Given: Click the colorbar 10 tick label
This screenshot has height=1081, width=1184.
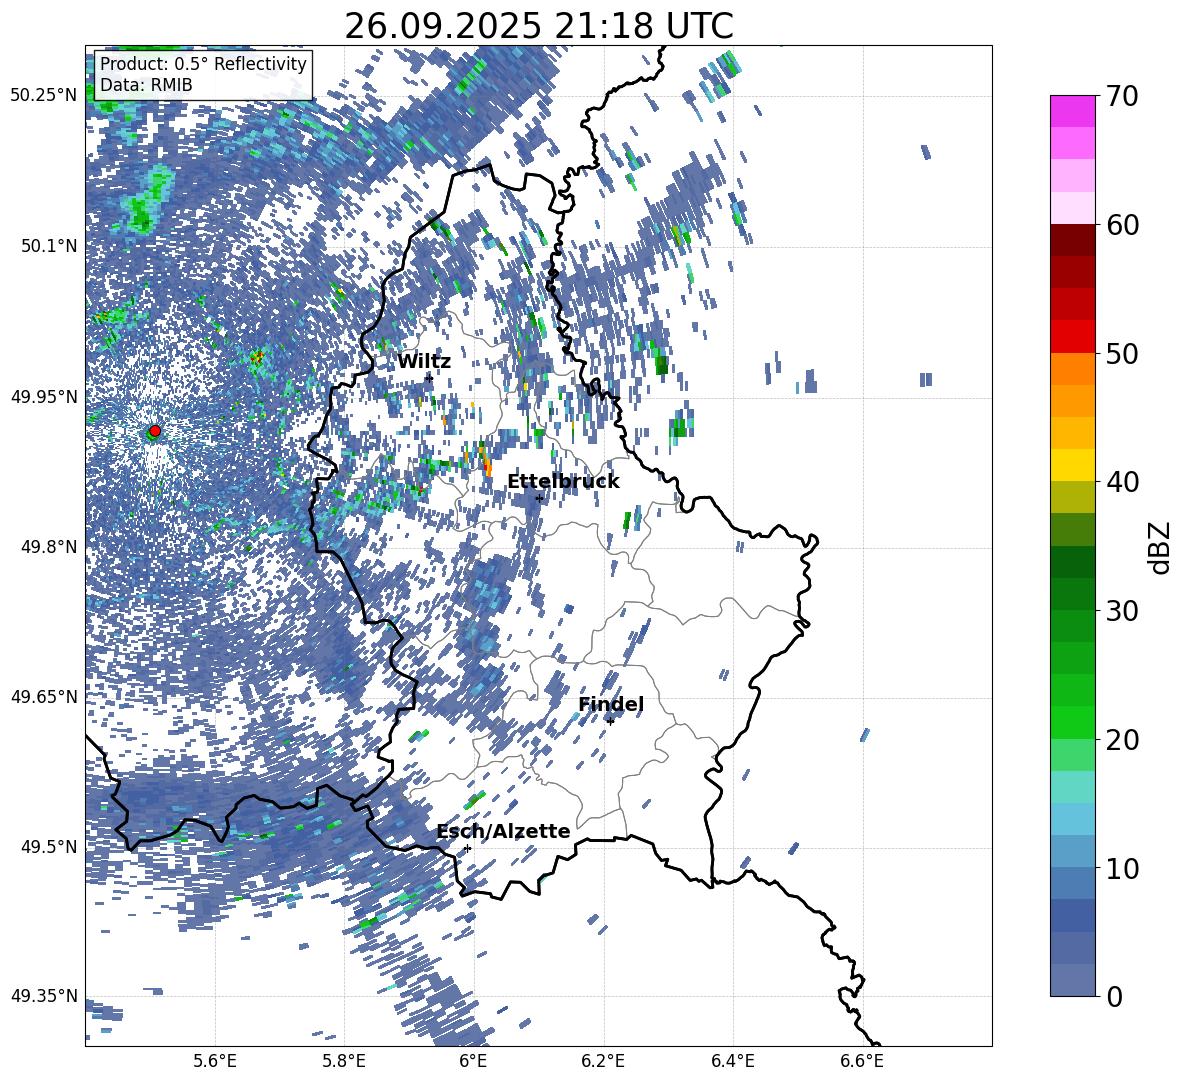Looking at the screenshot, I should pyautogui.click(x=1122, y=868).
